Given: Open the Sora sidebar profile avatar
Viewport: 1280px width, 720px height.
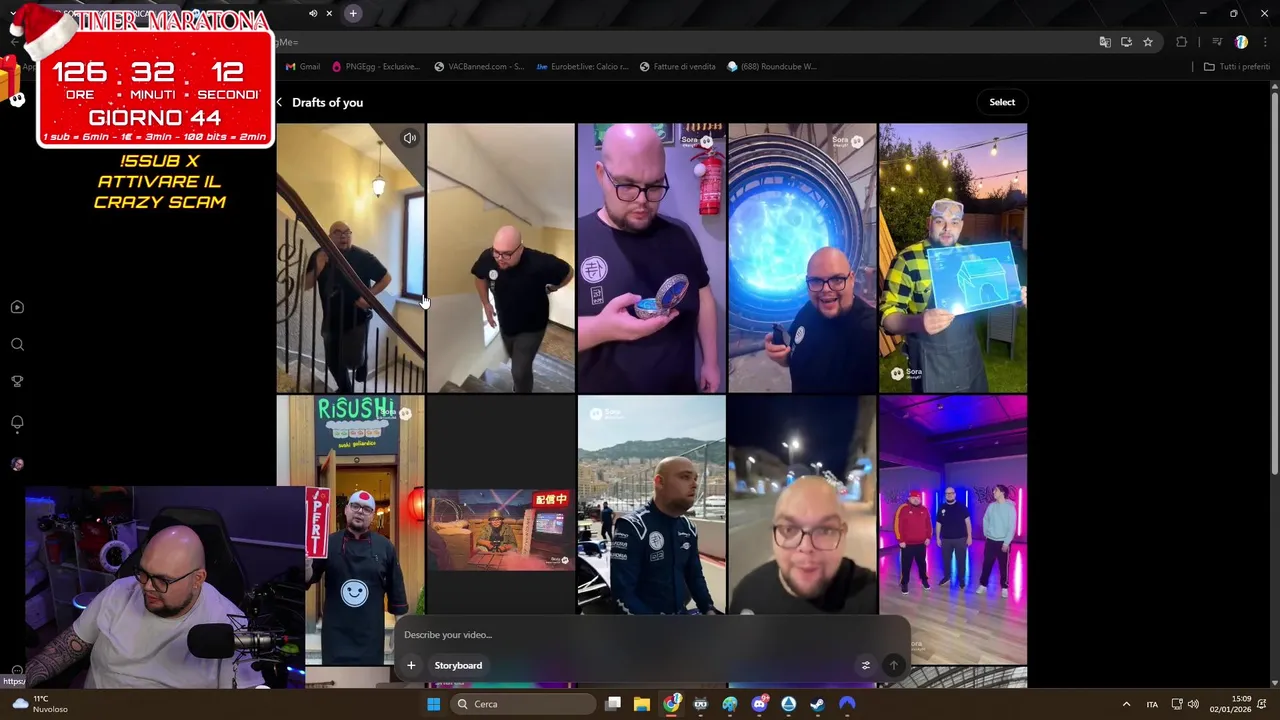Looking at the screenshot, I should [17, 464].
